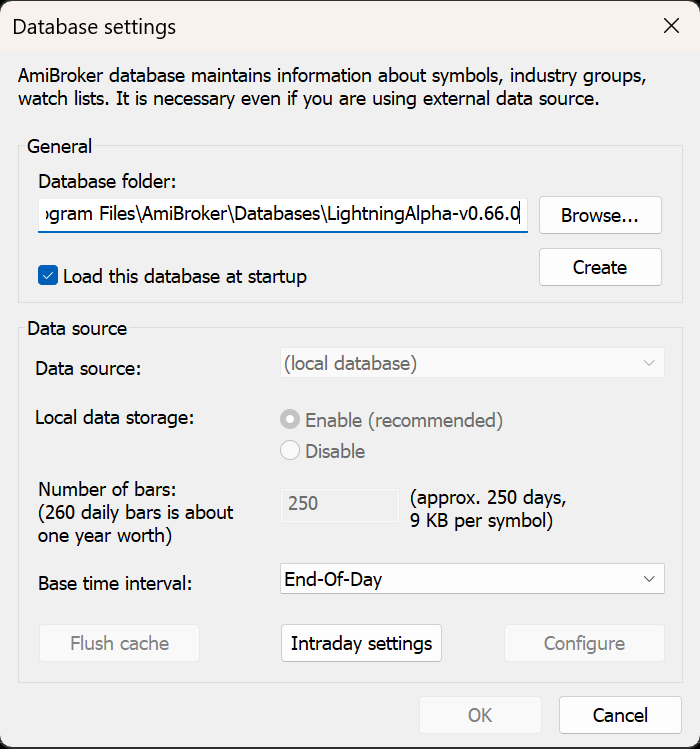This screenshot has width=700, height=749.
Task: Click the '(approx. 250 days,' text
Action: [488, 498]
